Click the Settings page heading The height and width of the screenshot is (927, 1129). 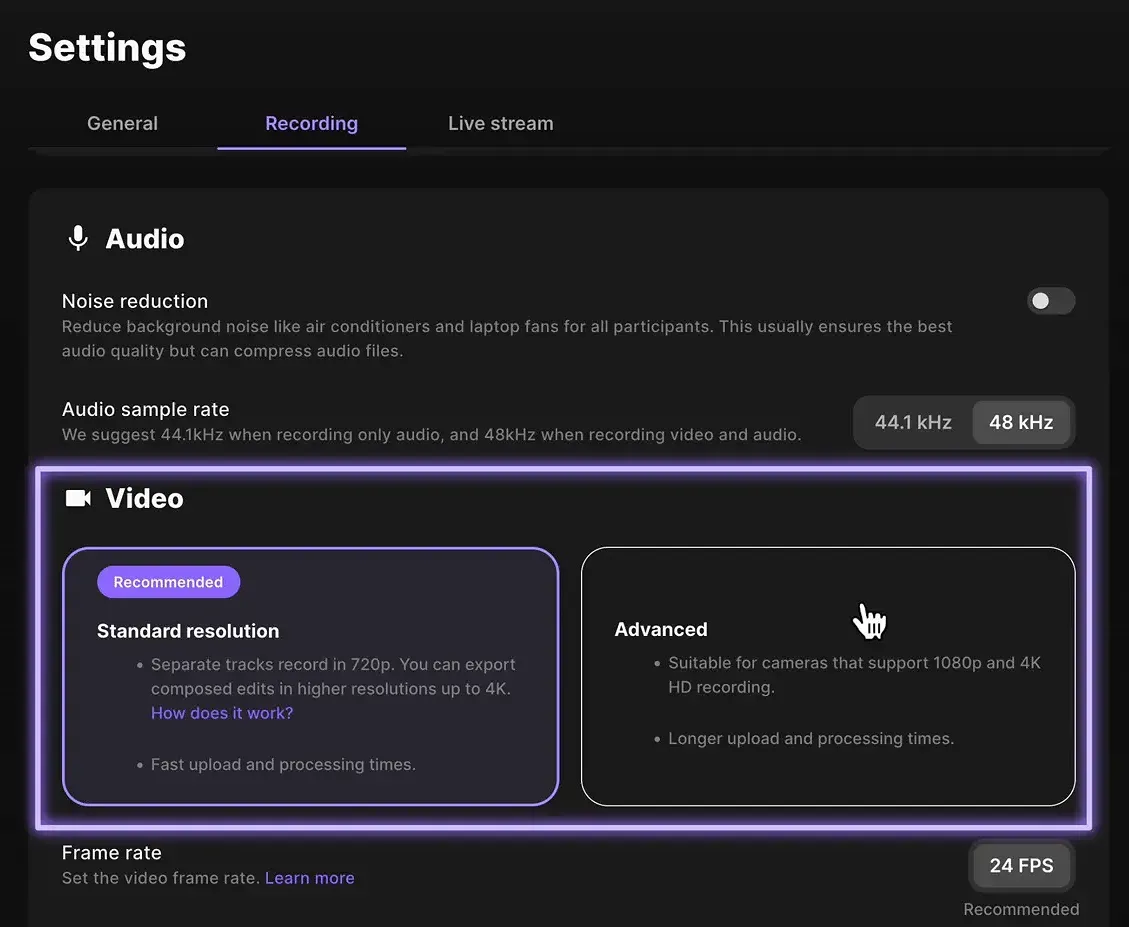106,47
